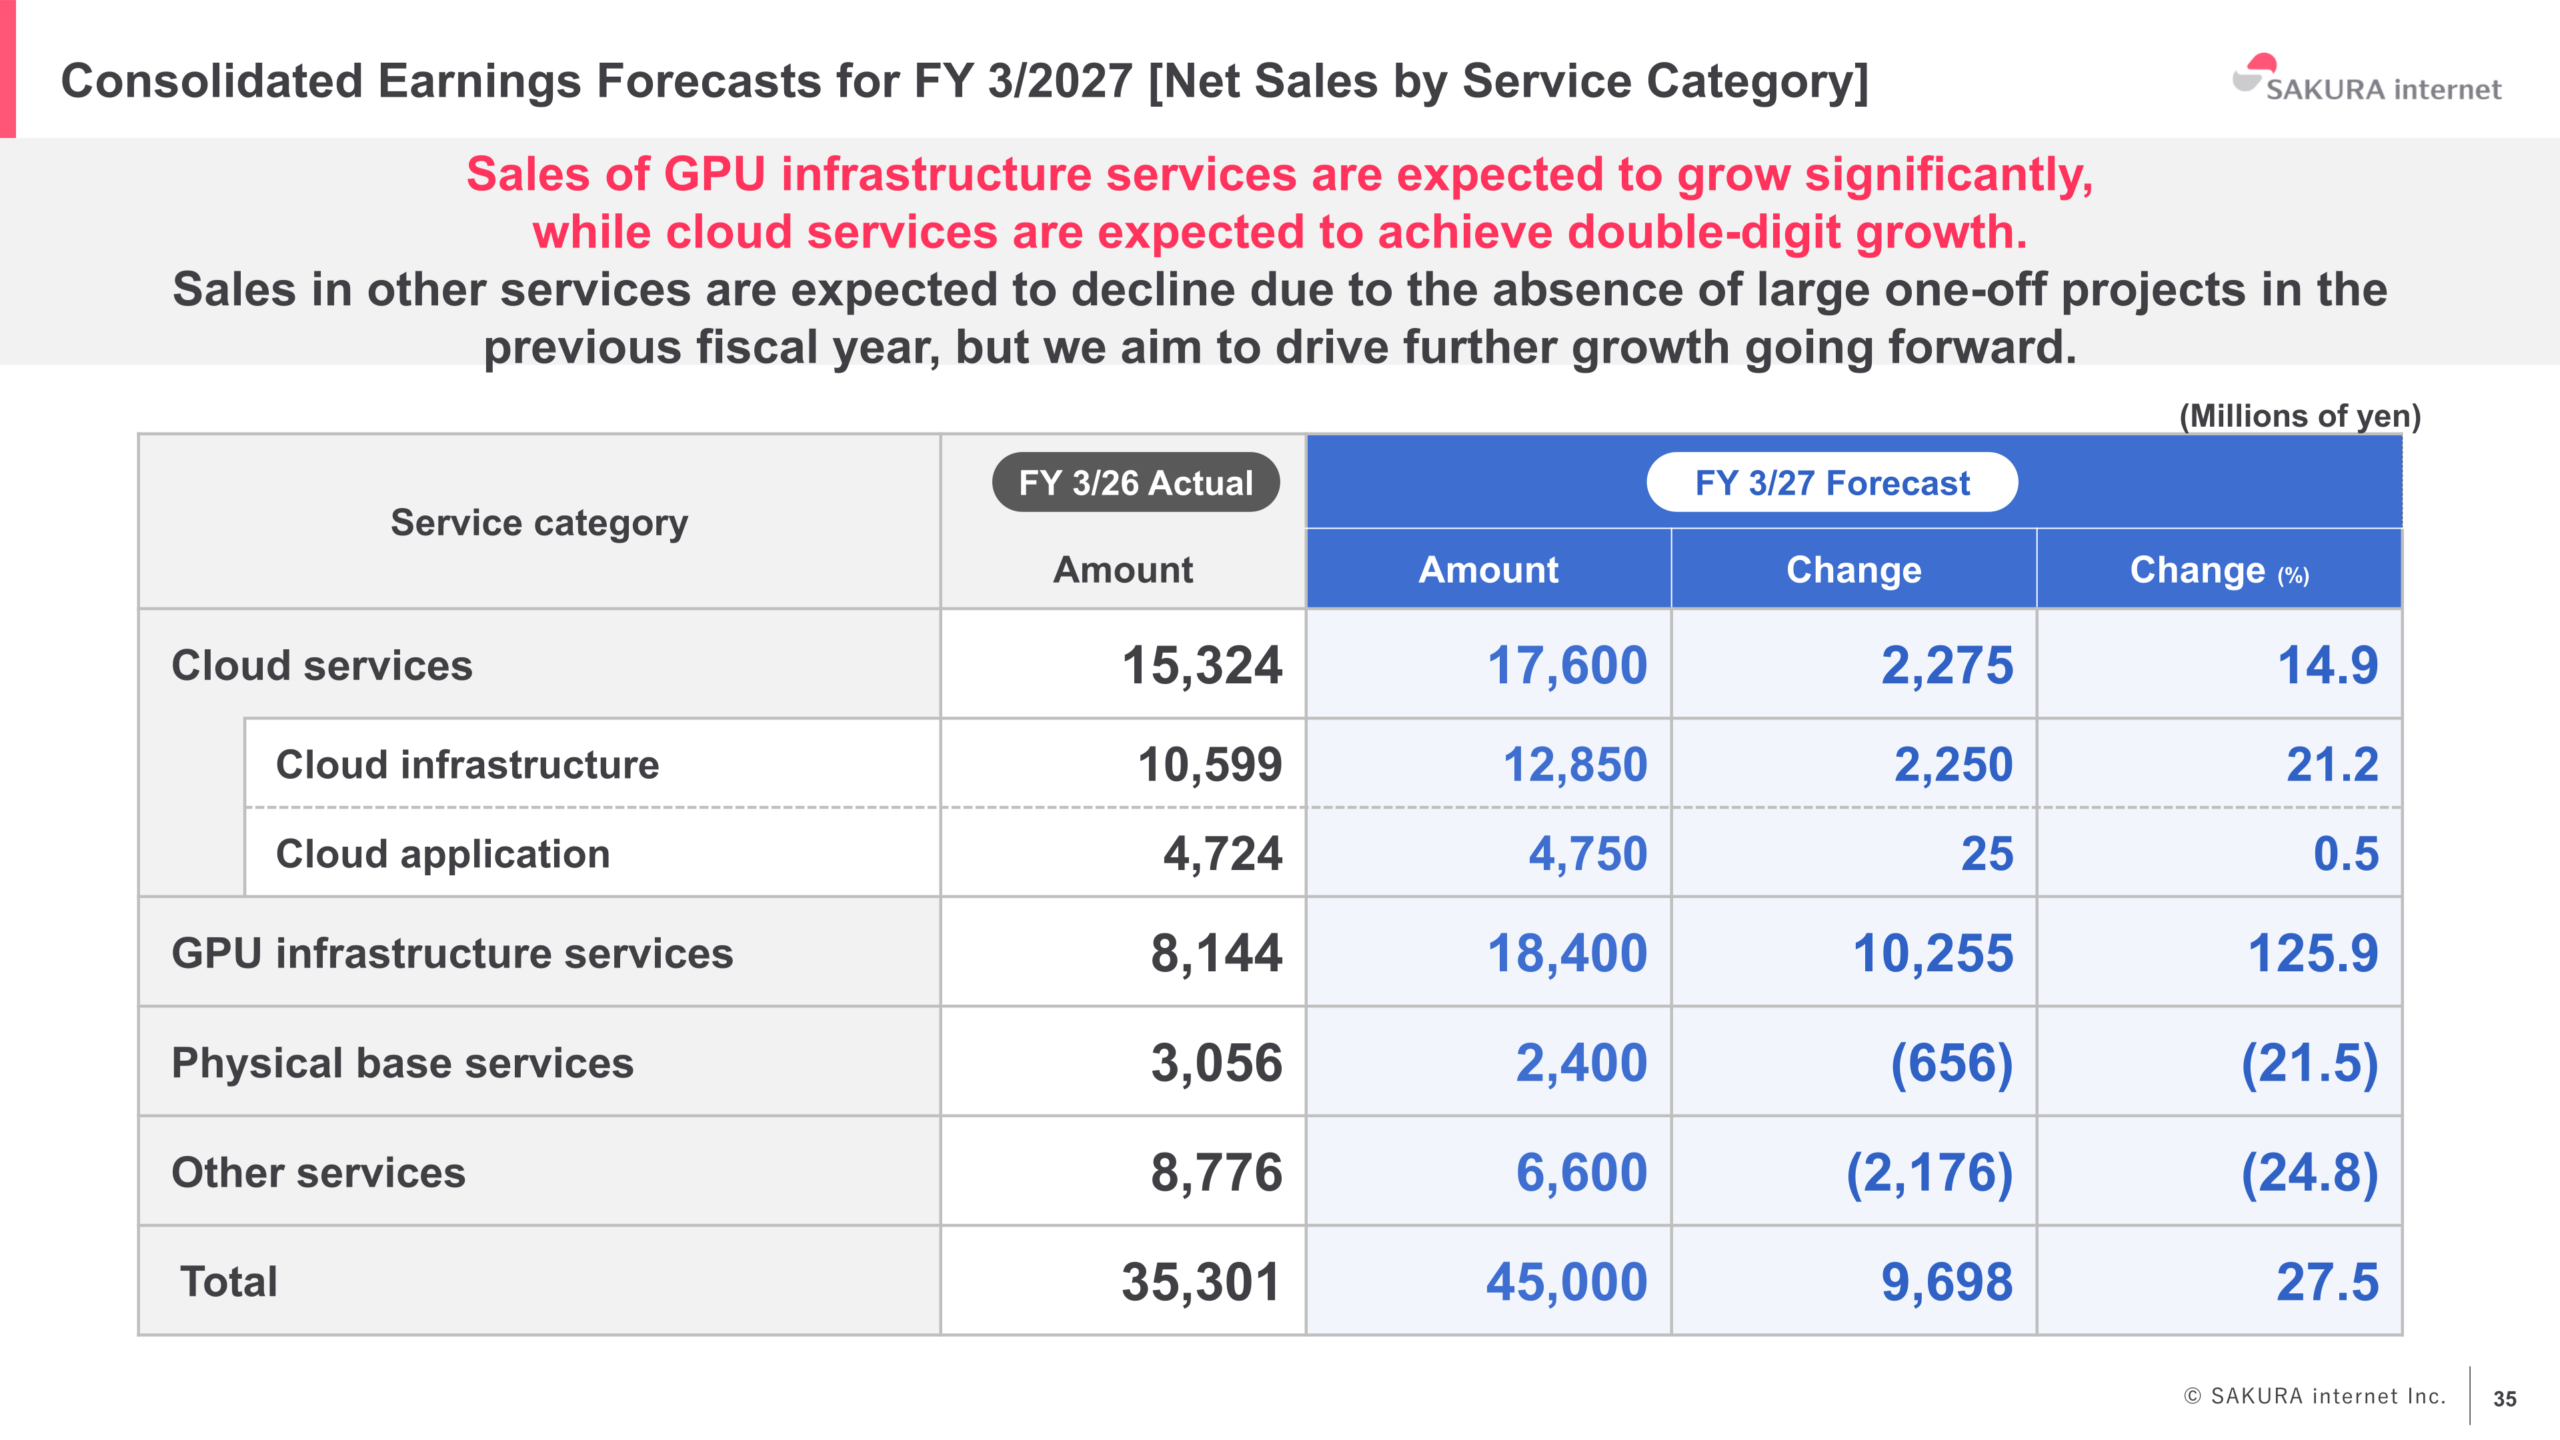Screen dimensions: 2560x1440
Task: Click the 10,599 cloud infrastructure actual
Action: coord(1210,765)
